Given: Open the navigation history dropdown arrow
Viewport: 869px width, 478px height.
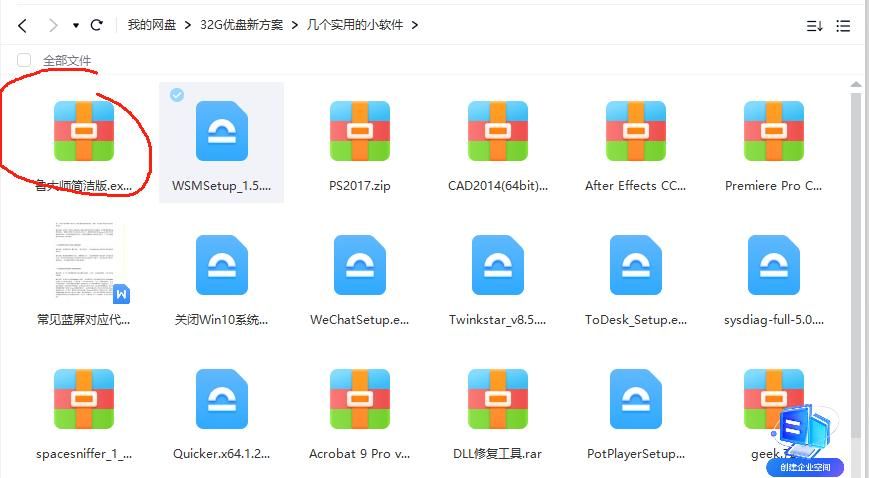Looking at the screenshot, I should [75, 25].
